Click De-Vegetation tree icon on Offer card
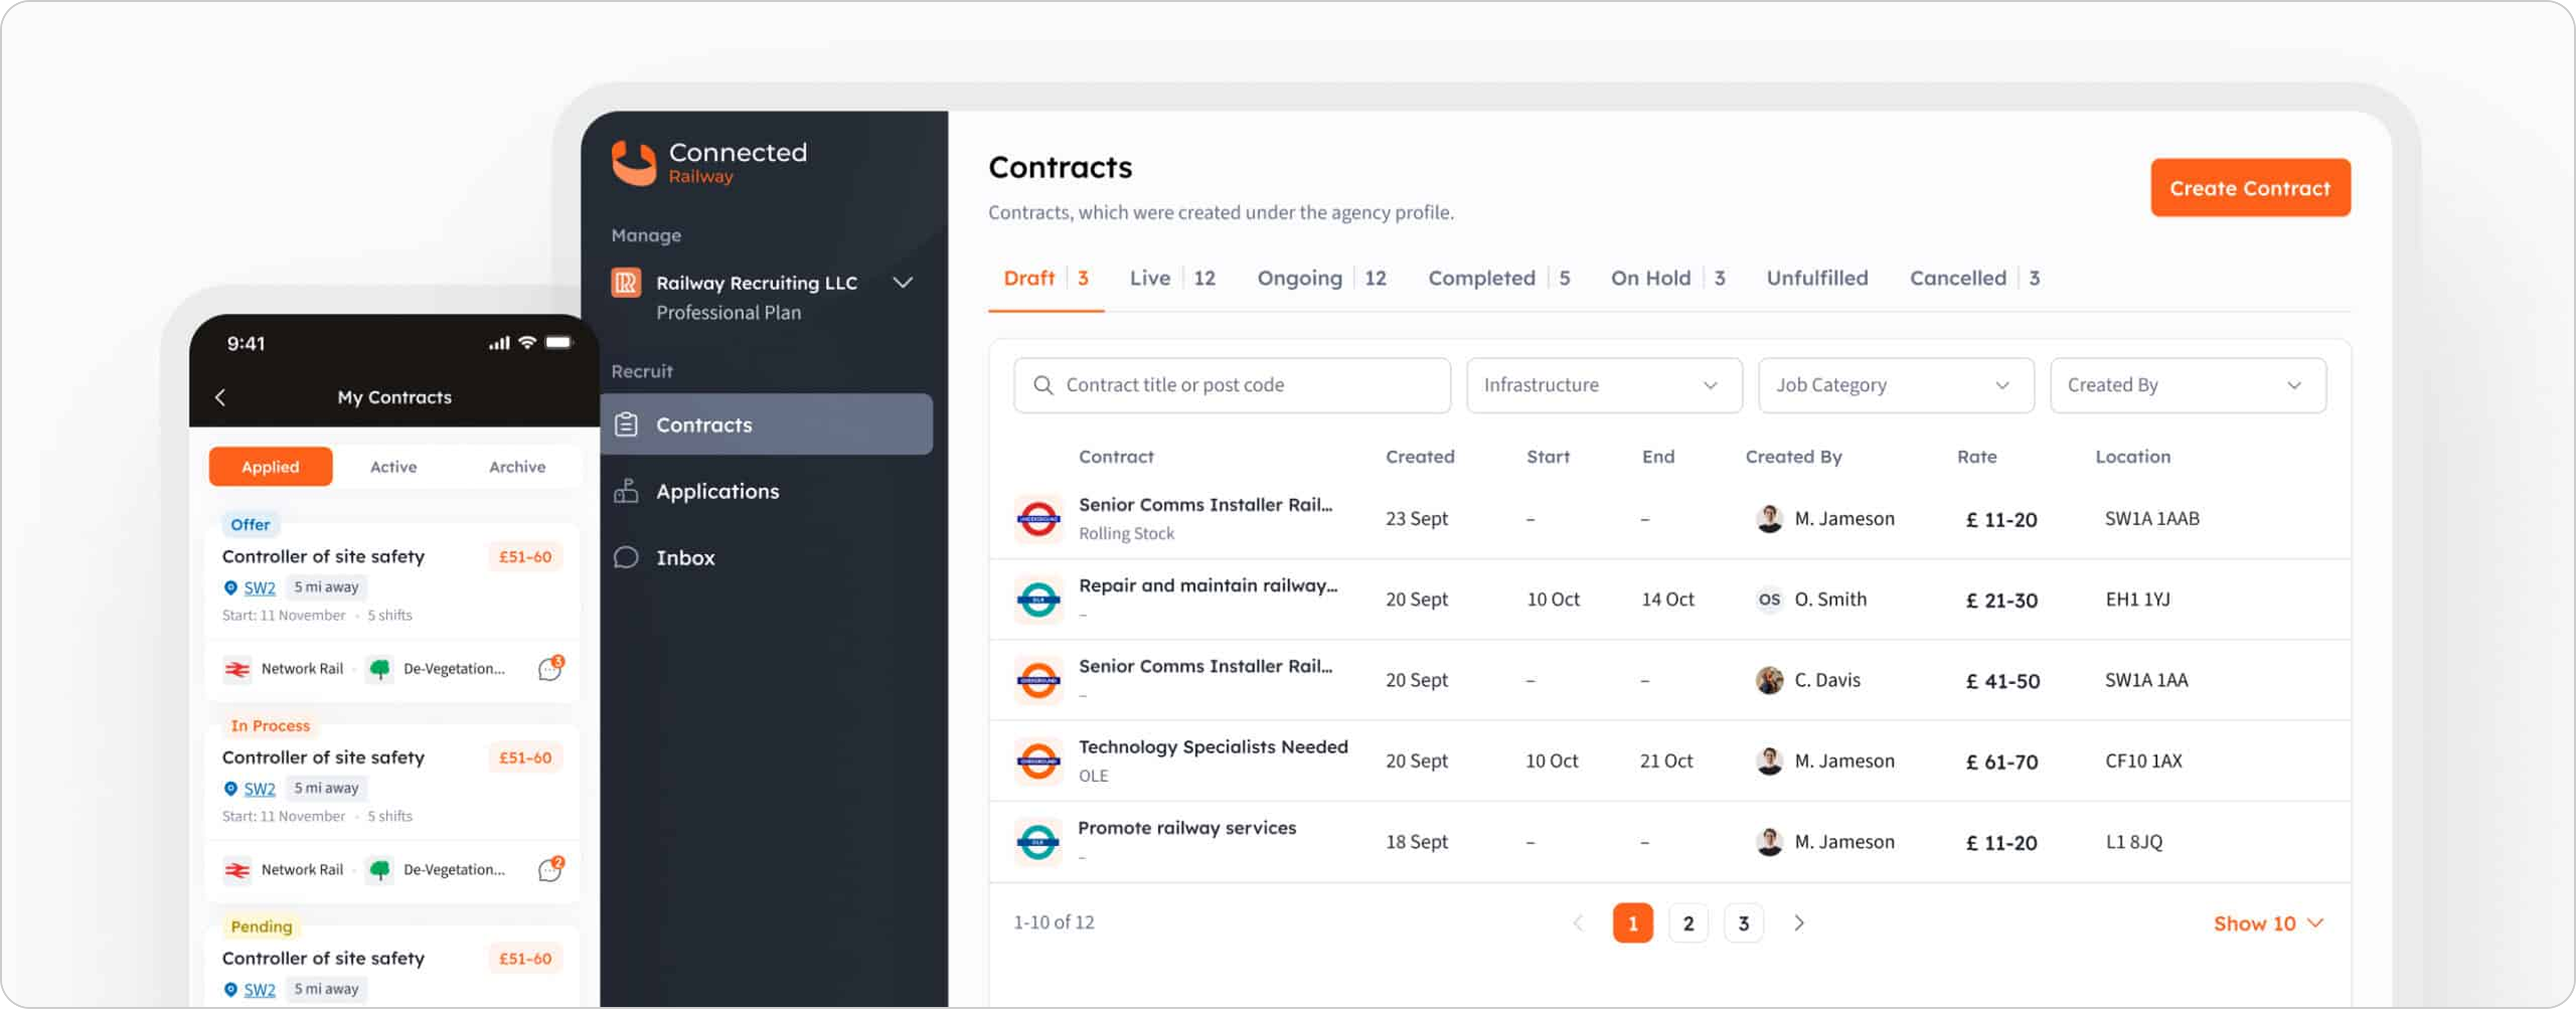2576x1009 pixels. coord(380,669)
